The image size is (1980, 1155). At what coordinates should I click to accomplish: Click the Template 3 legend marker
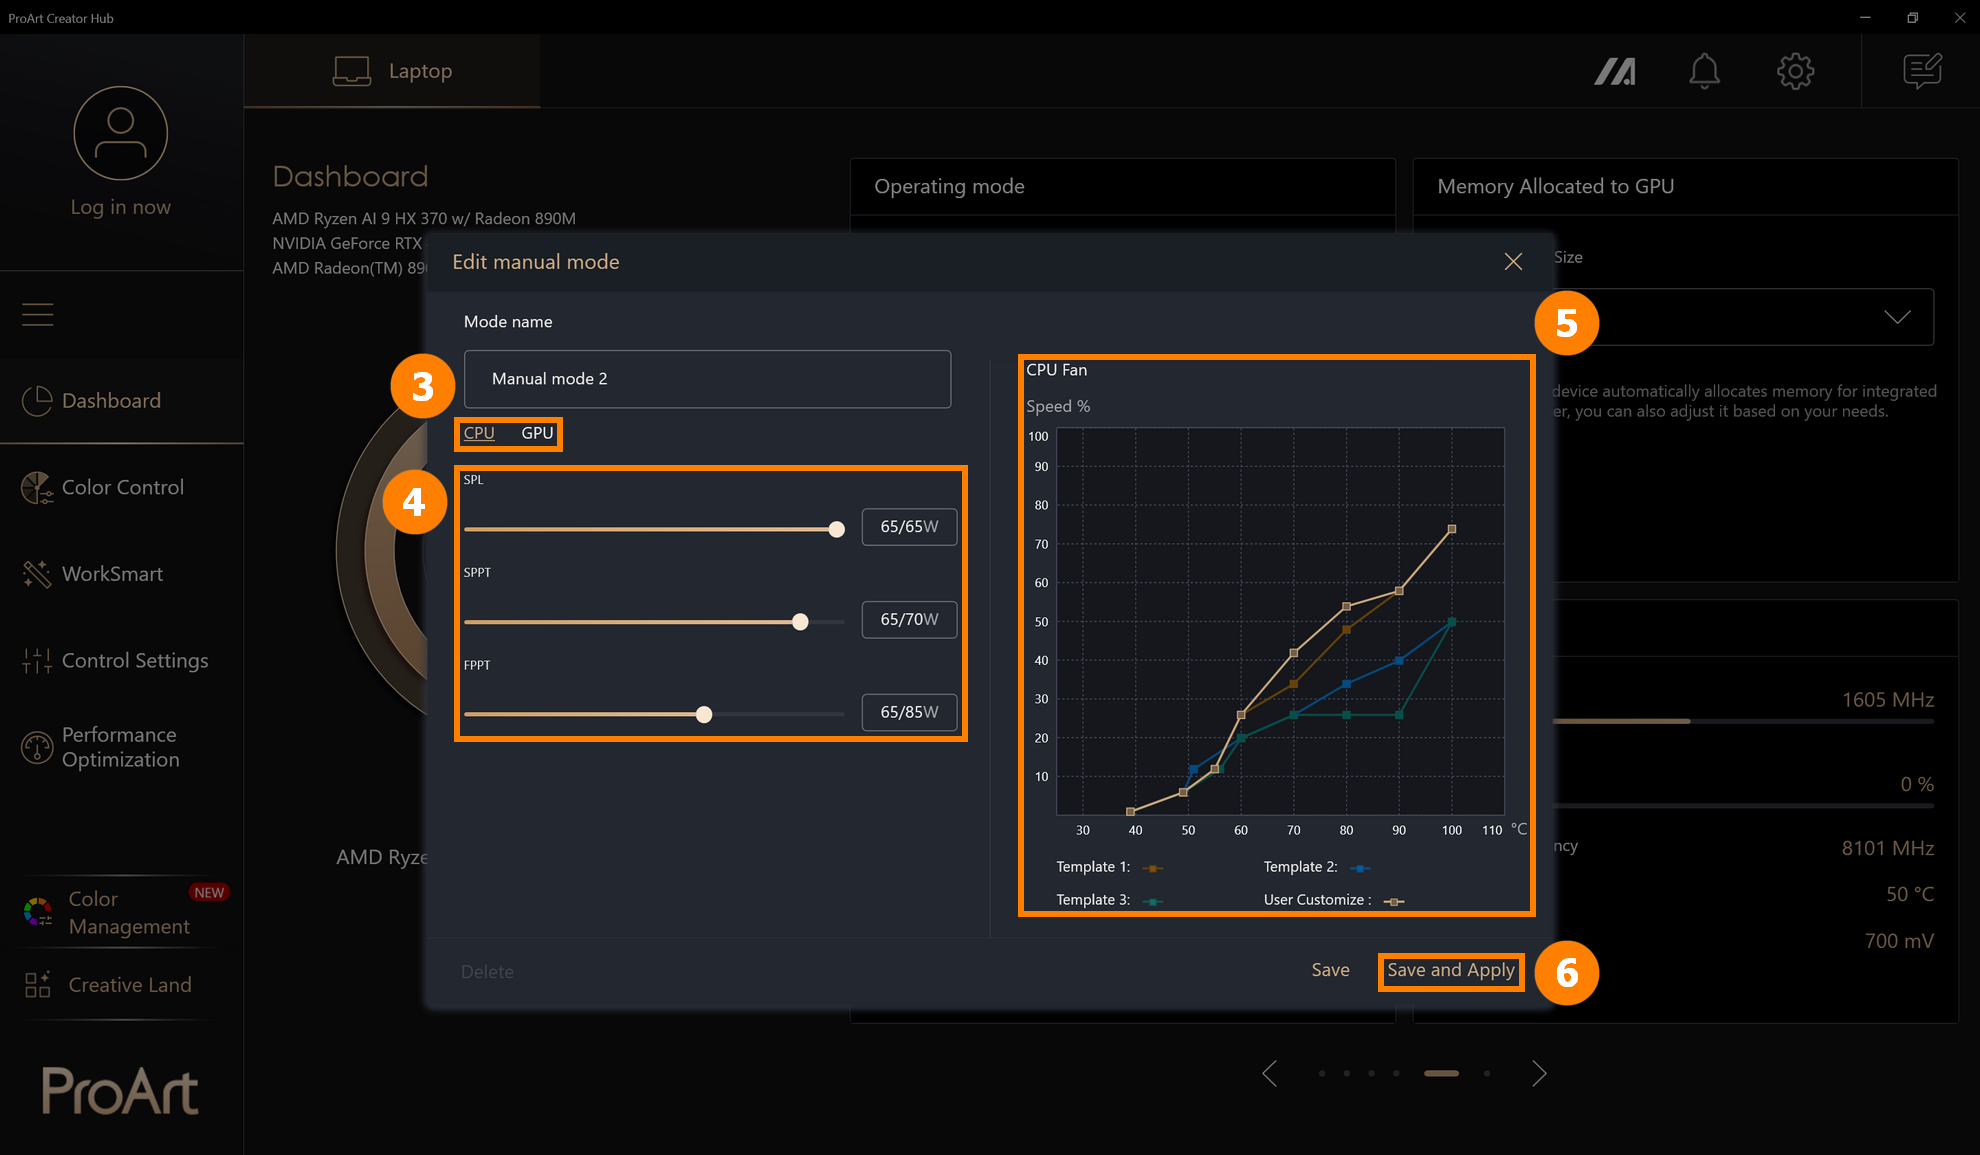tap(1152, 901)
